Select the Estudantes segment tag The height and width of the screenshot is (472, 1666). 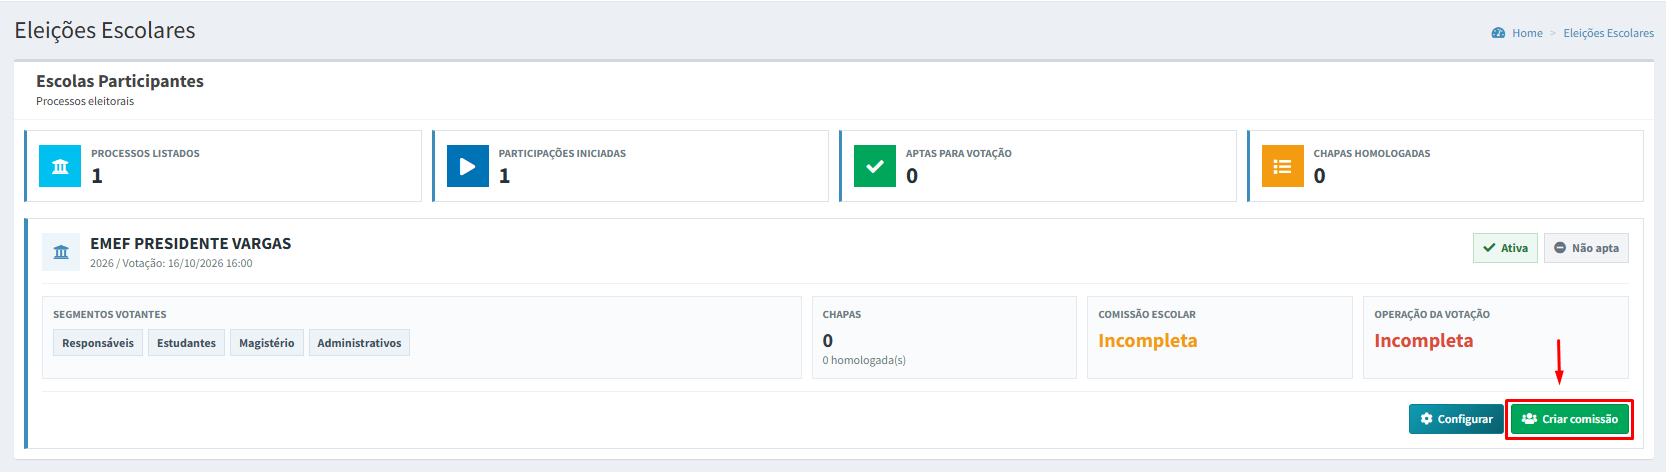(x=186, y=343)
